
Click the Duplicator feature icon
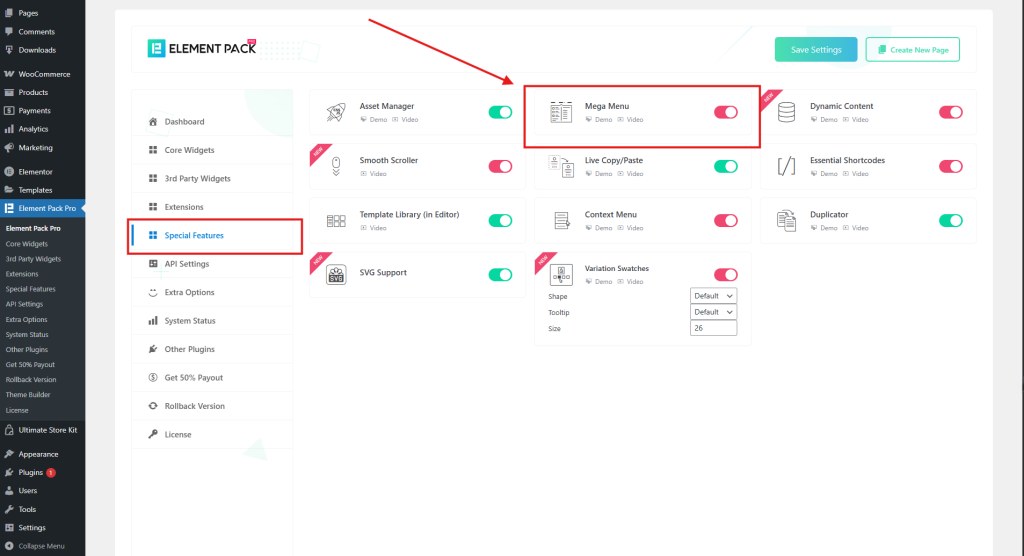(x=787, y=220)
